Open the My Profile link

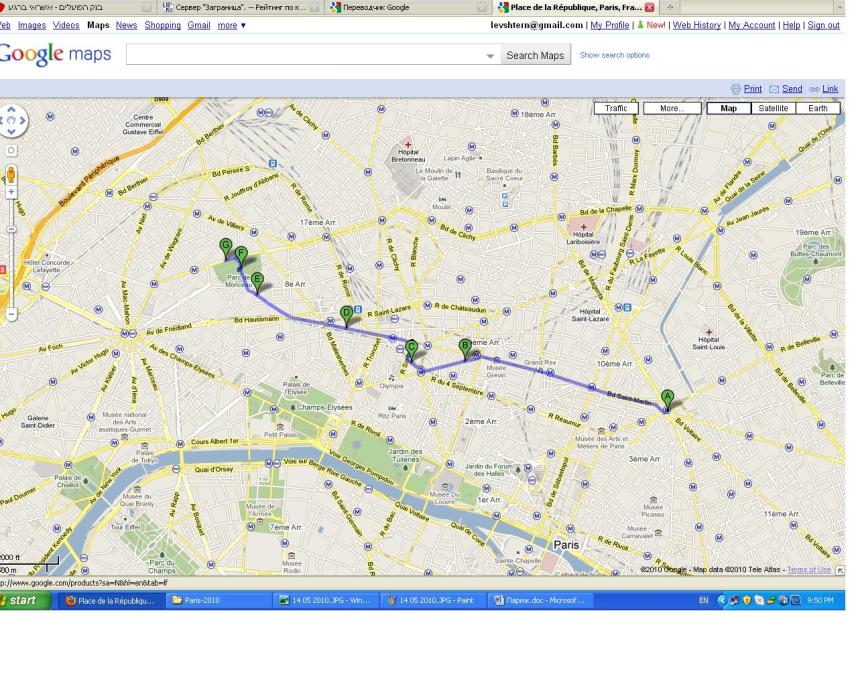[610, 25]
